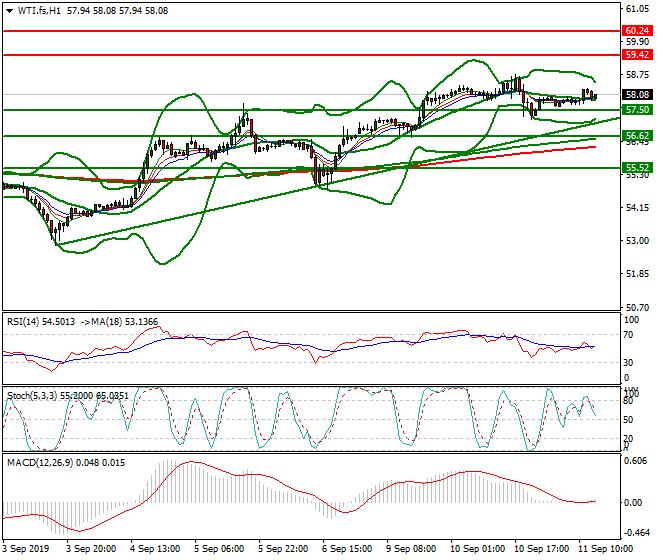Select the RSI(14) 54.5013 indicator label

click(41, 322)
